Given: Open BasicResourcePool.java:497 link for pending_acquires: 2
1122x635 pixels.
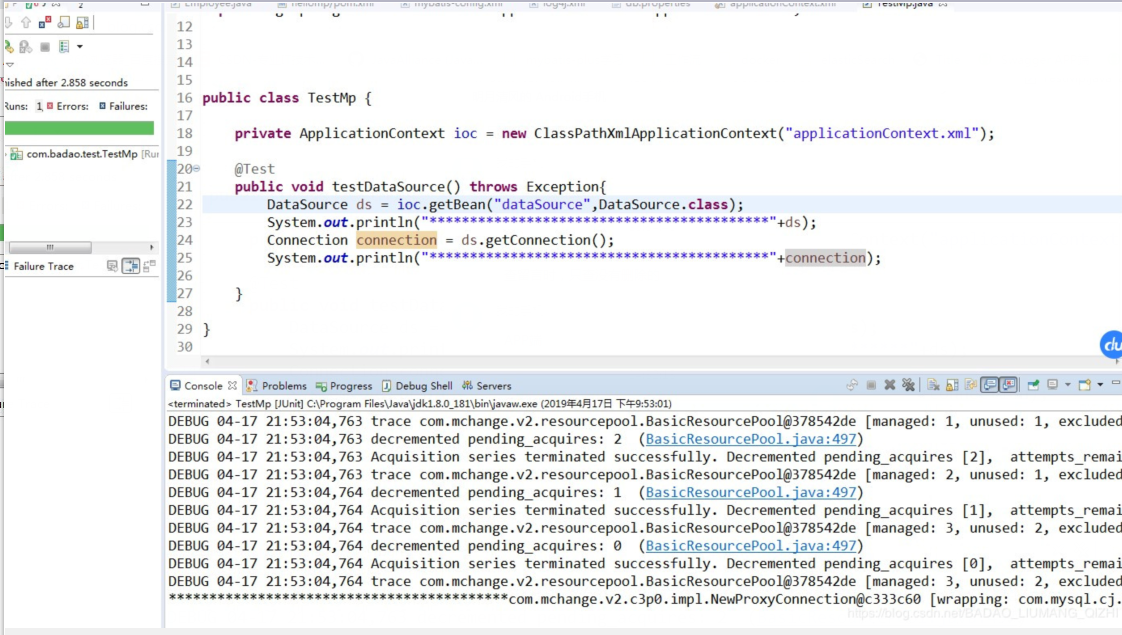Looking at the screenshot, I should tap(751, 439).
